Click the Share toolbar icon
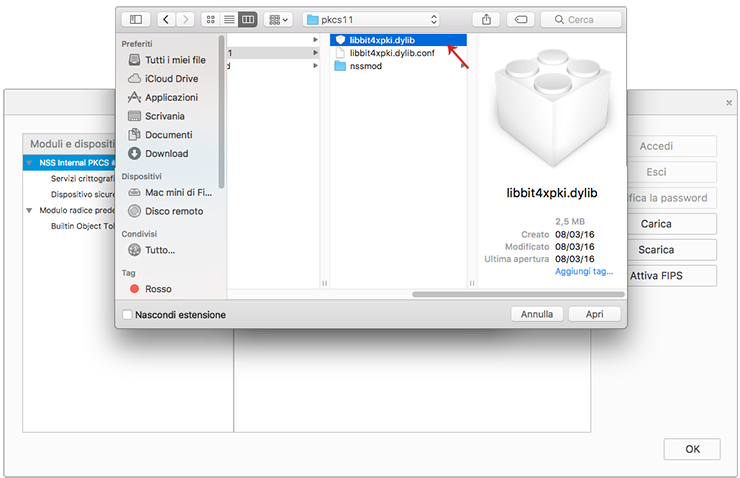This screenshot has width=740, height=478. click(486, 19)
